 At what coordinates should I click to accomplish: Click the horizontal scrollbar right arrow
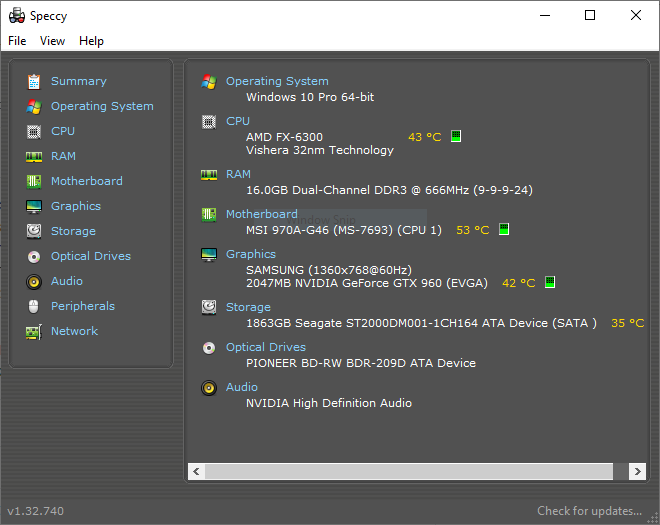pos(638,472)
